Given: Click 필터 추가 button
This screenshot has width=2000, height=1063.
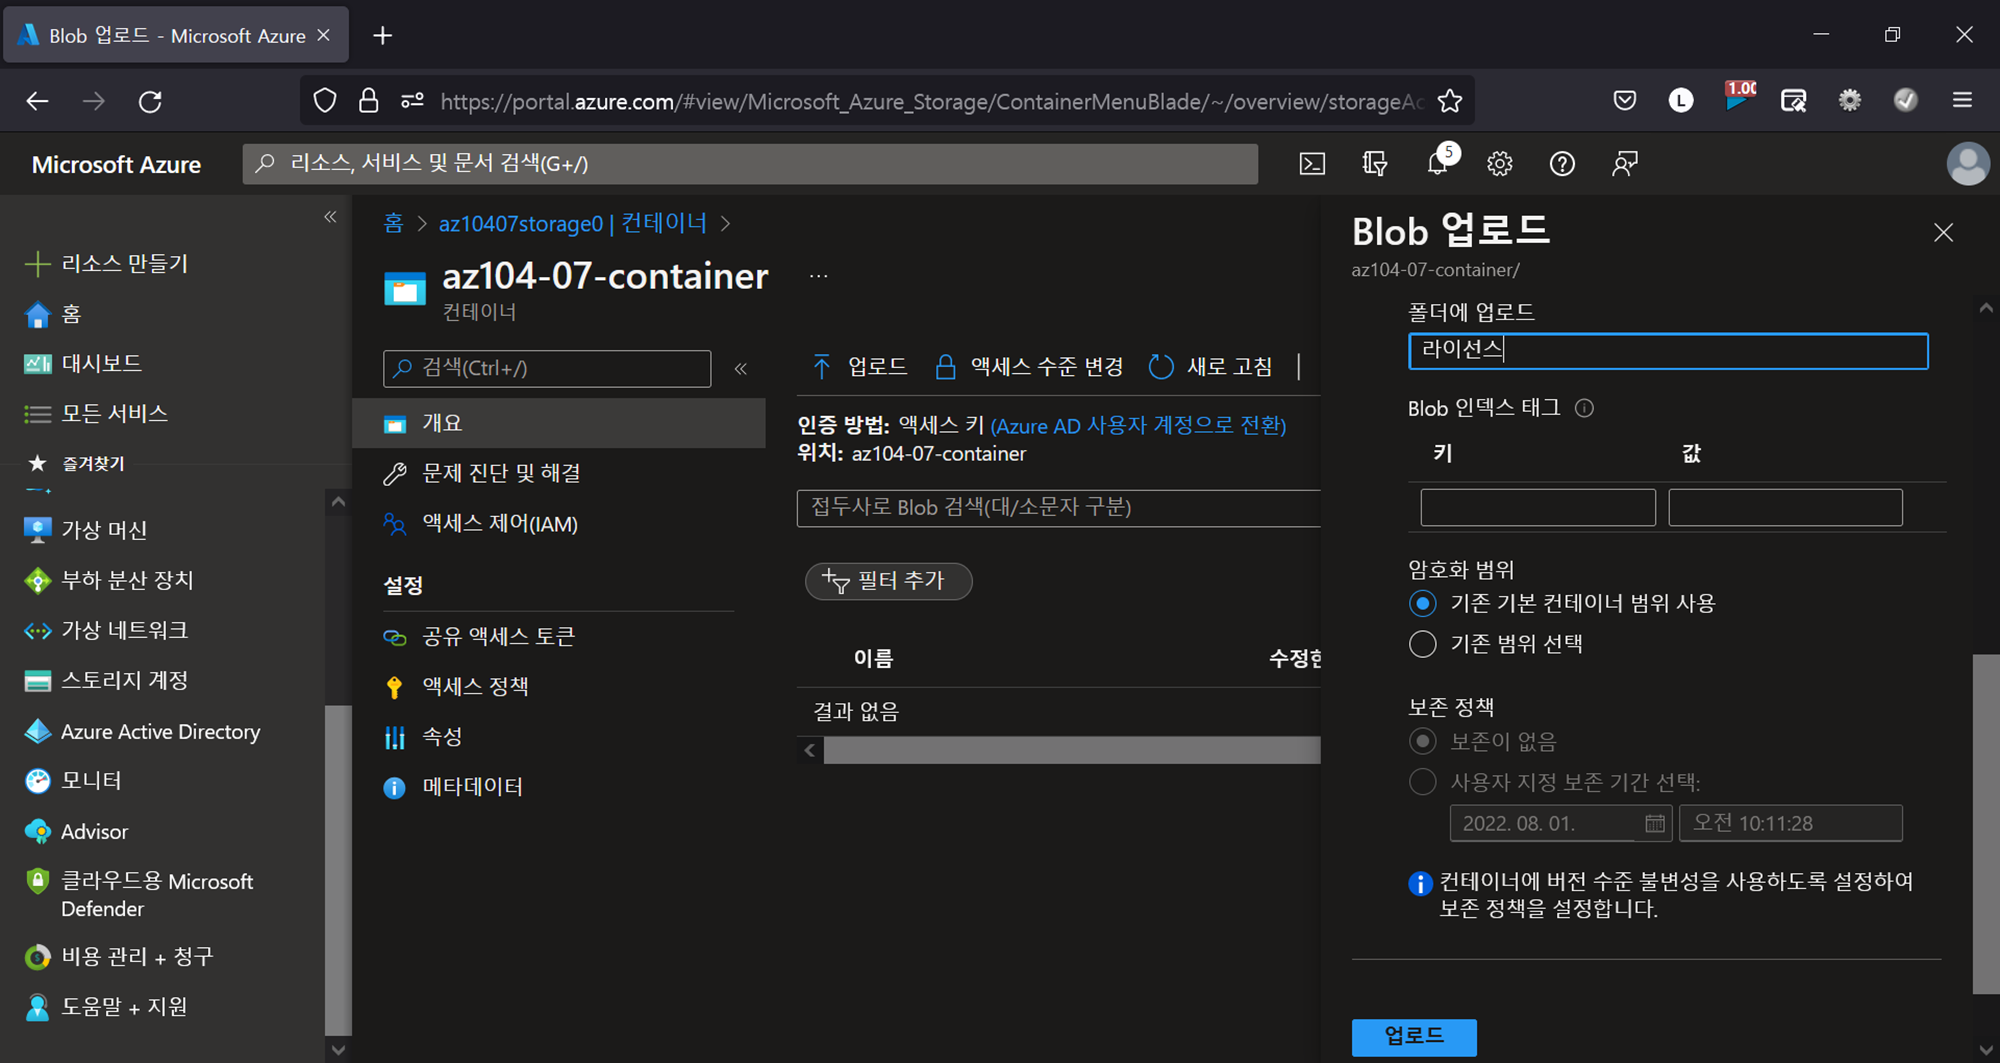Looking at the screenshot, I should 888,581.
